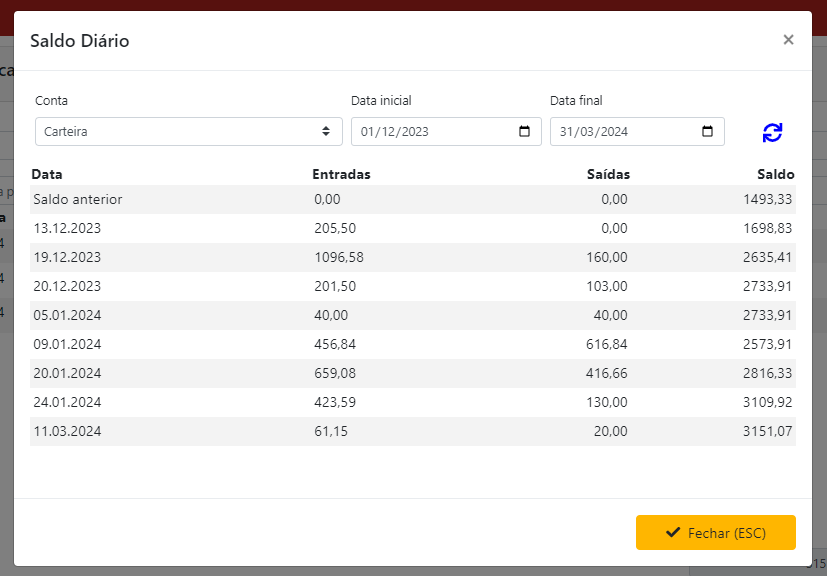Select the 11.03.2024 date cell
Viewport: 827px width, 576px height.
point(67,432)
